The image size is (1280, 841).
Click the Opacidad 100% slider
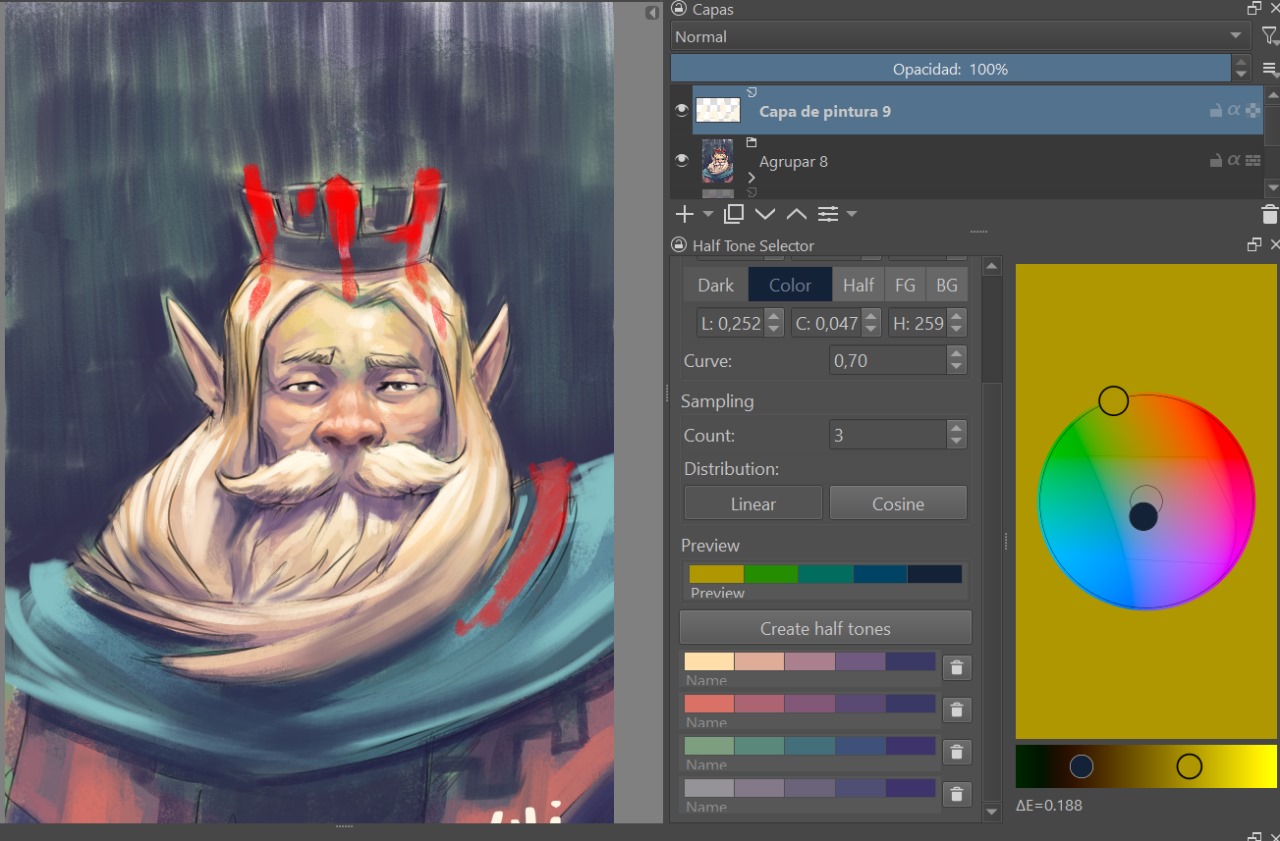pyautogui.click(x=950, y=69)
